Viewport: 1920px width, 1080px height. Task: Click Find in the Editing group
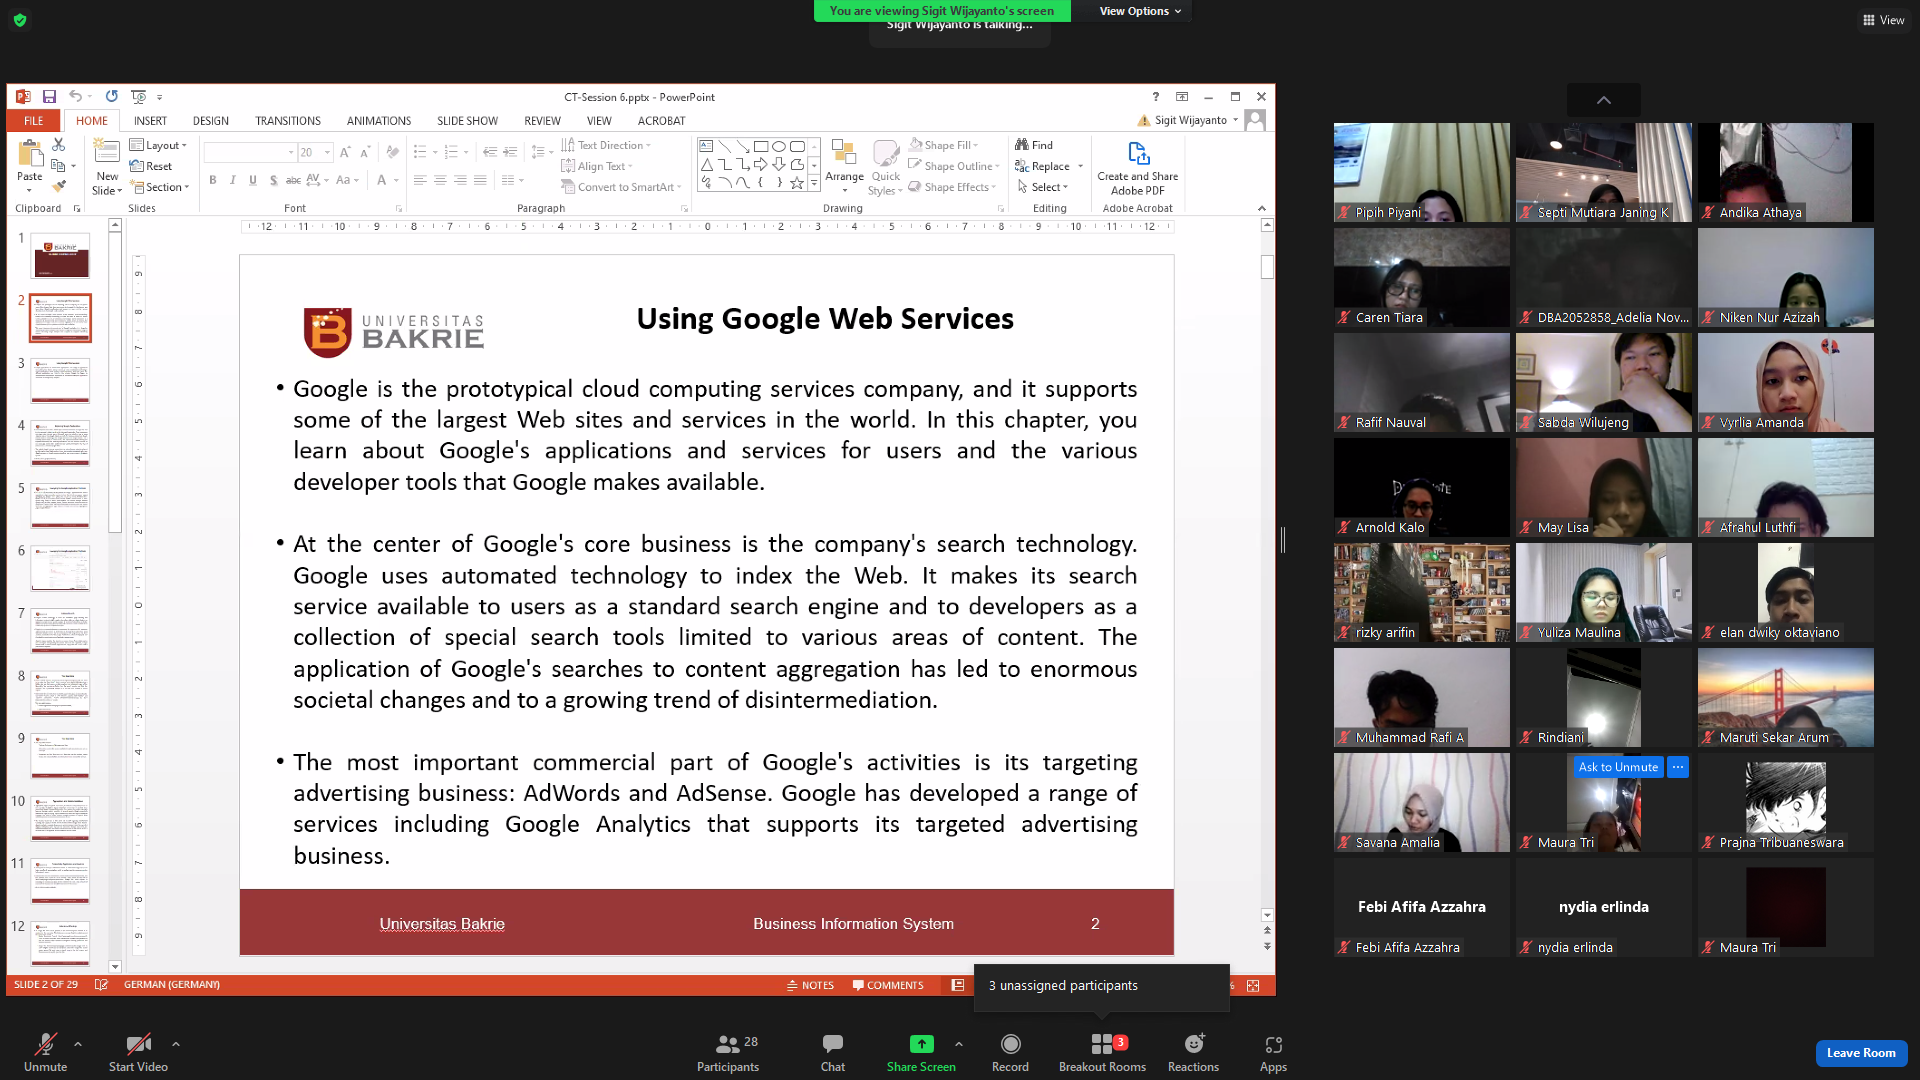coord(1034,145)
